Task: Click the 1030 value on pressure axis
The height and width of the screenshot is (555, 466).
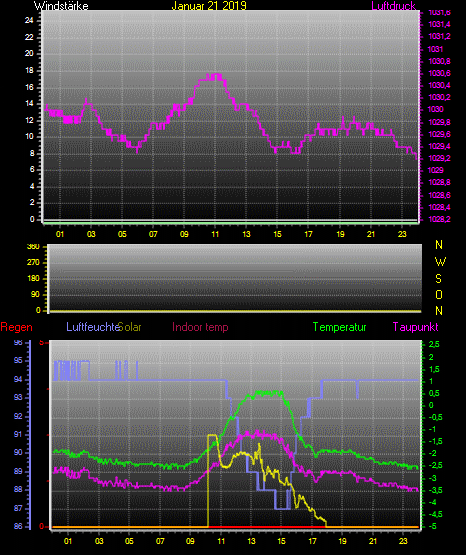Action: coord(436,109)
